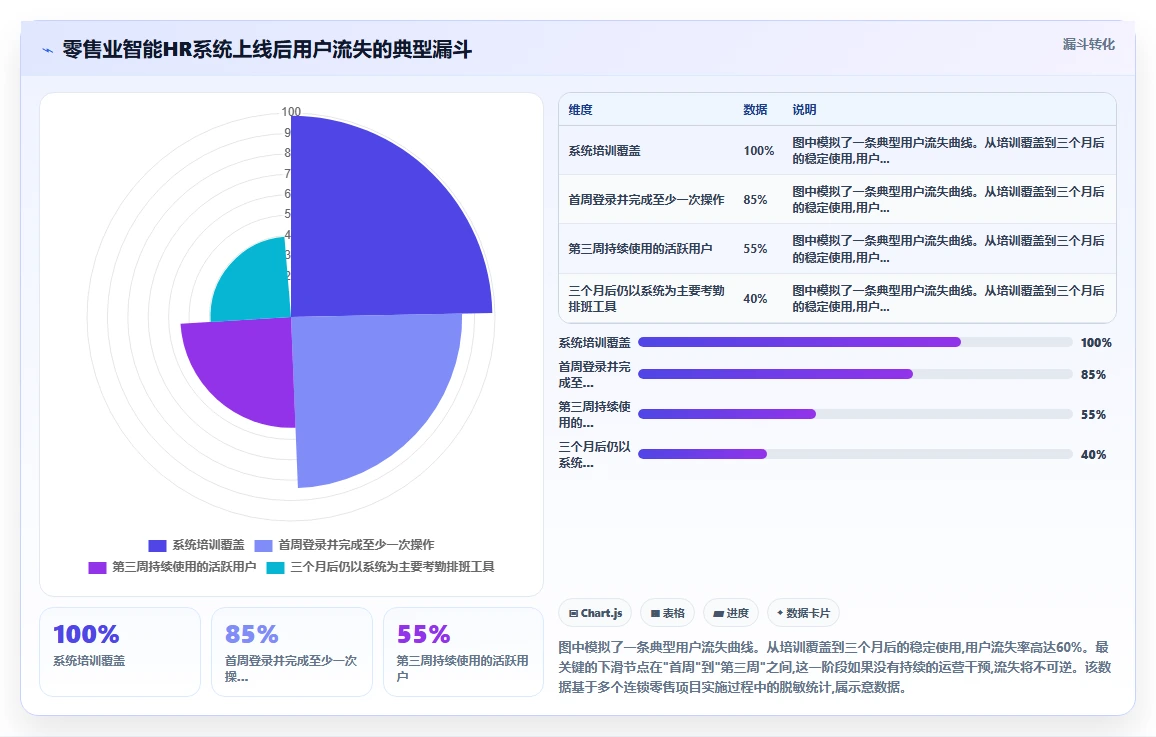Click the 数据 column header
This screenshot has width=1156, height=737.
pos(755,110)
